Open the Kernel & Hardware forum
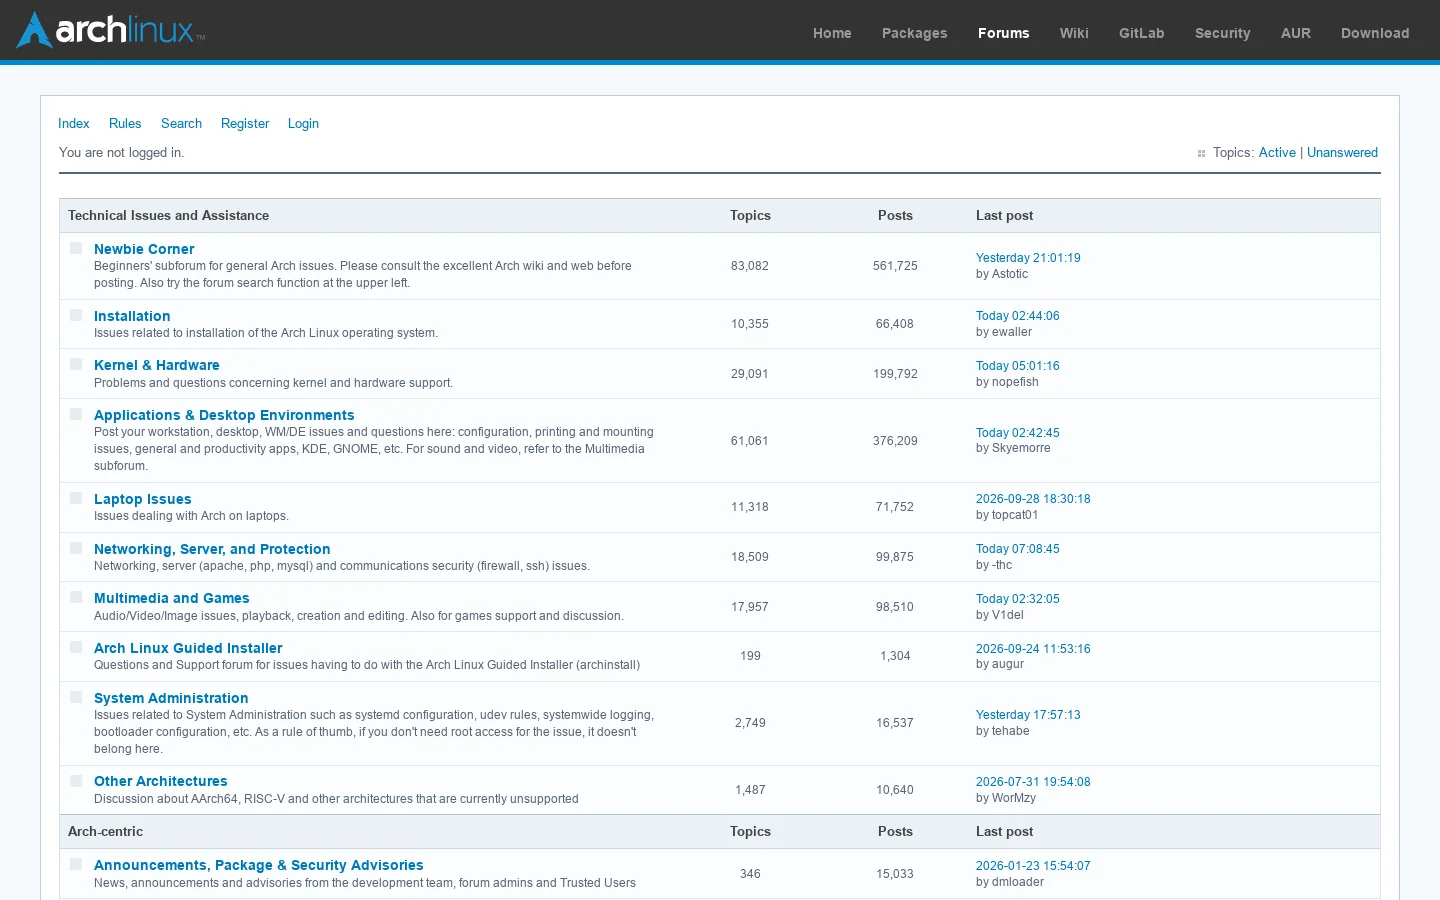1440x900 pixels. pyautogui.click(x=157, y=365)
